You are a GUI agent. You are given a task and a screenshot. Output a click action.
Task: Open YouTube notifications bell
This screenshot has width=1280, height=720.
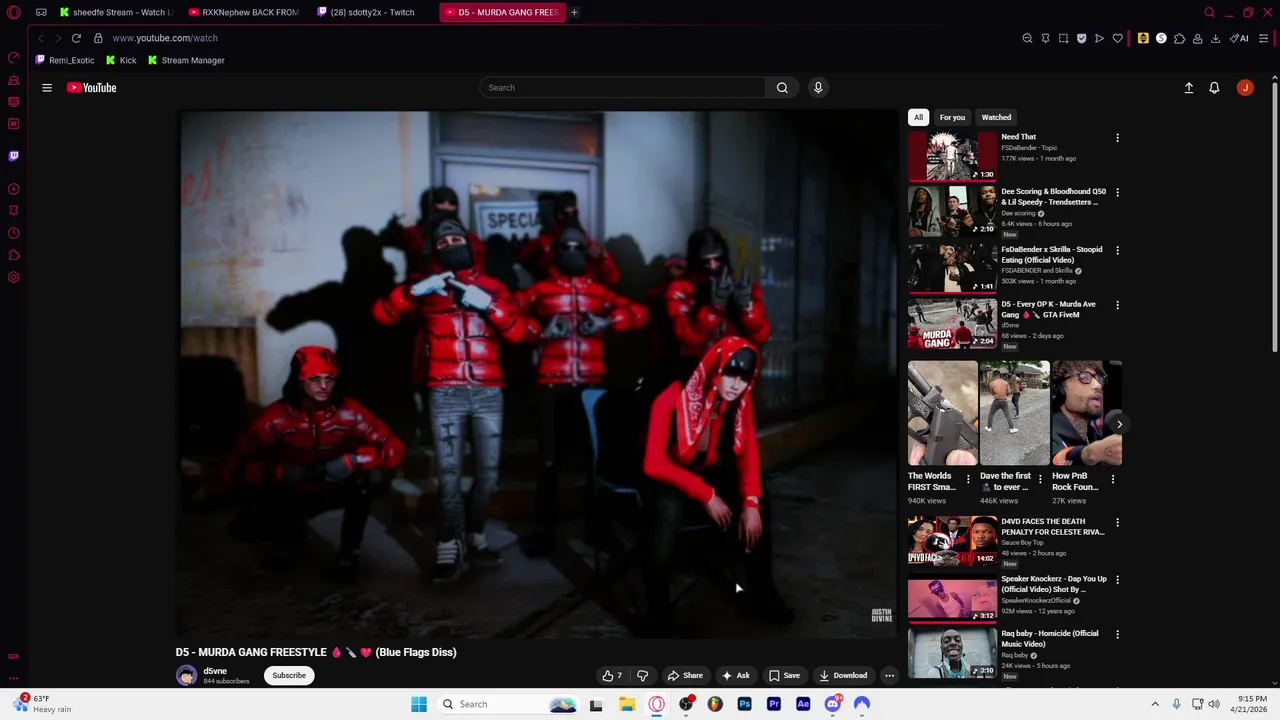[x=1214, y=88]
